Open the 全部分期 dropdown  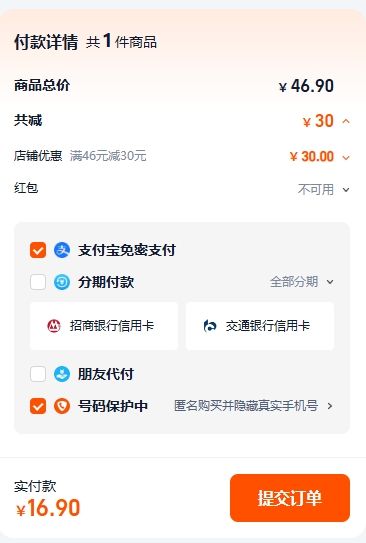[302, 282]
